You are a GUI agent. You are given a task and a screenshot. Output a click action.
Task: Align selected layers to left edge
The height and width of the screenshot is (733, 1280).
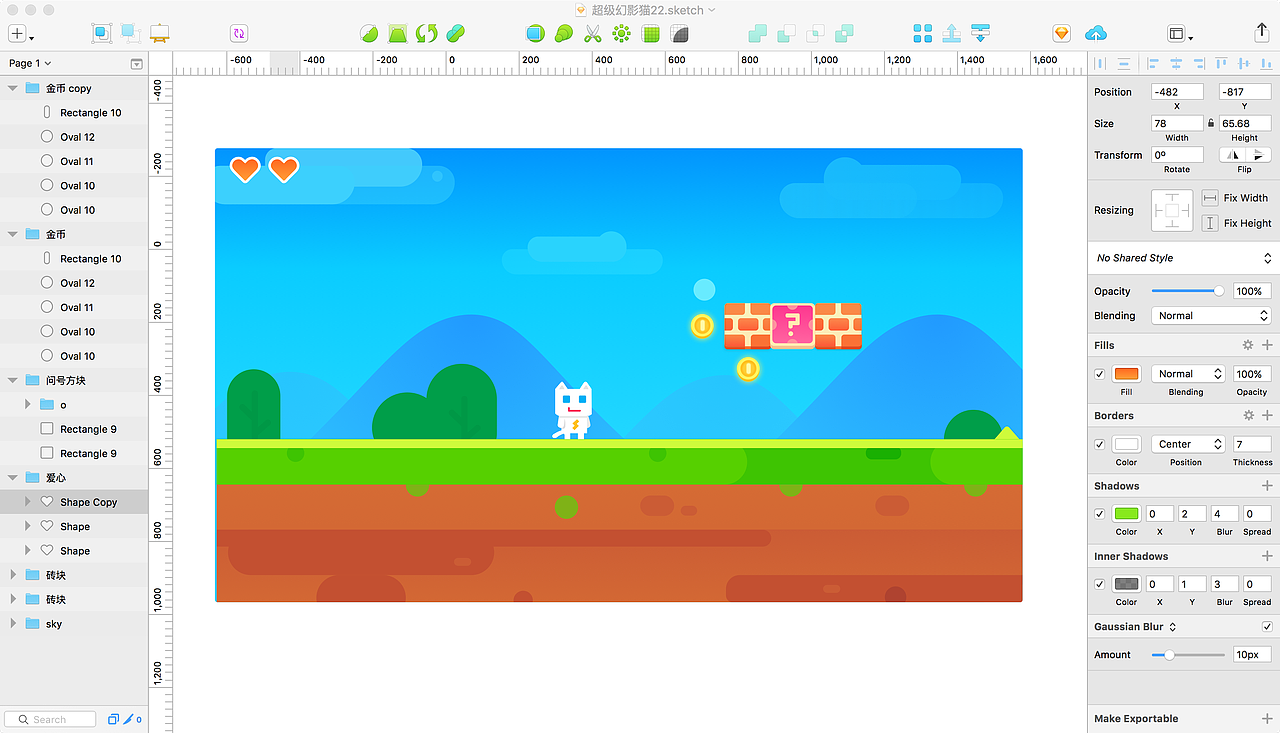pos(1152,63)
